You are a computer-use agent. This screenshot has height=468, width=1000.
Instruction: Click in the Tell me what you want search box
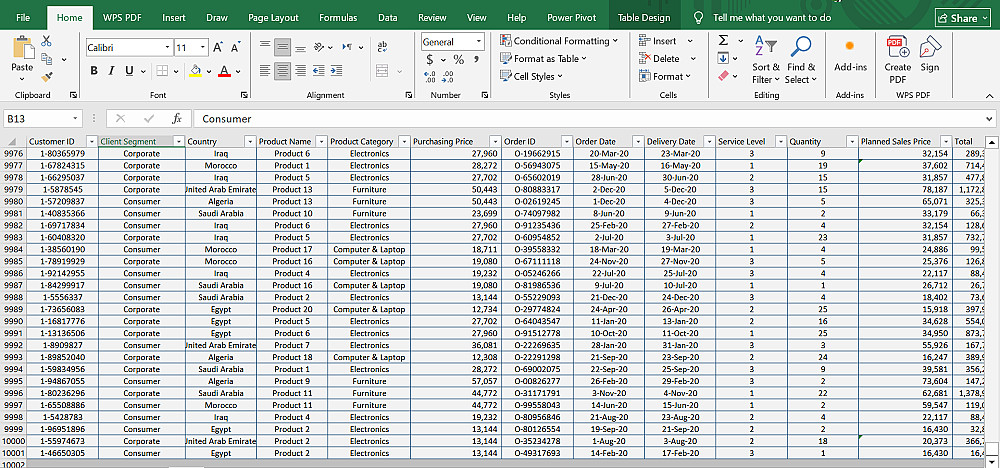pos(772,18)
